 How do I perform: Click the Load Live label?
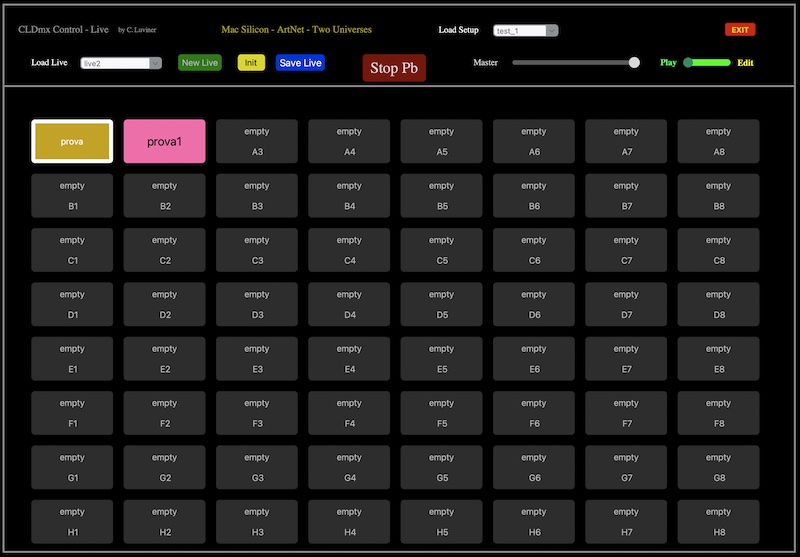[x=49, y=63]
